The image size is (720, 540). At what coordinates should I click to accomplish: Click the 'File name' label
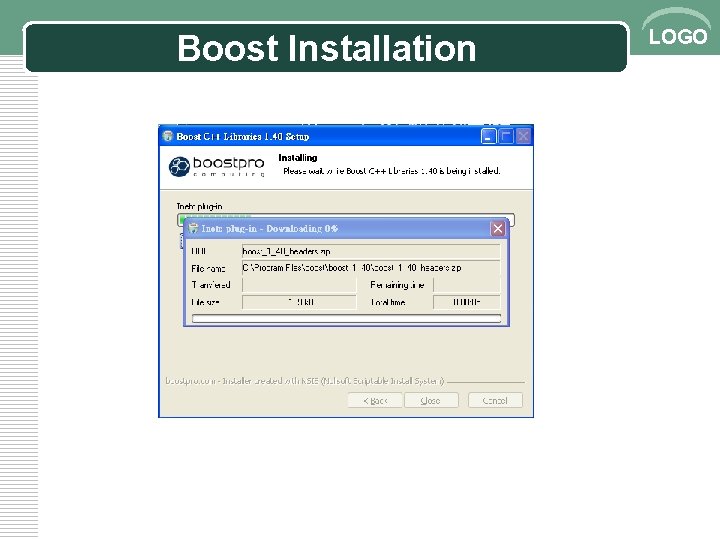click(208, 269)
